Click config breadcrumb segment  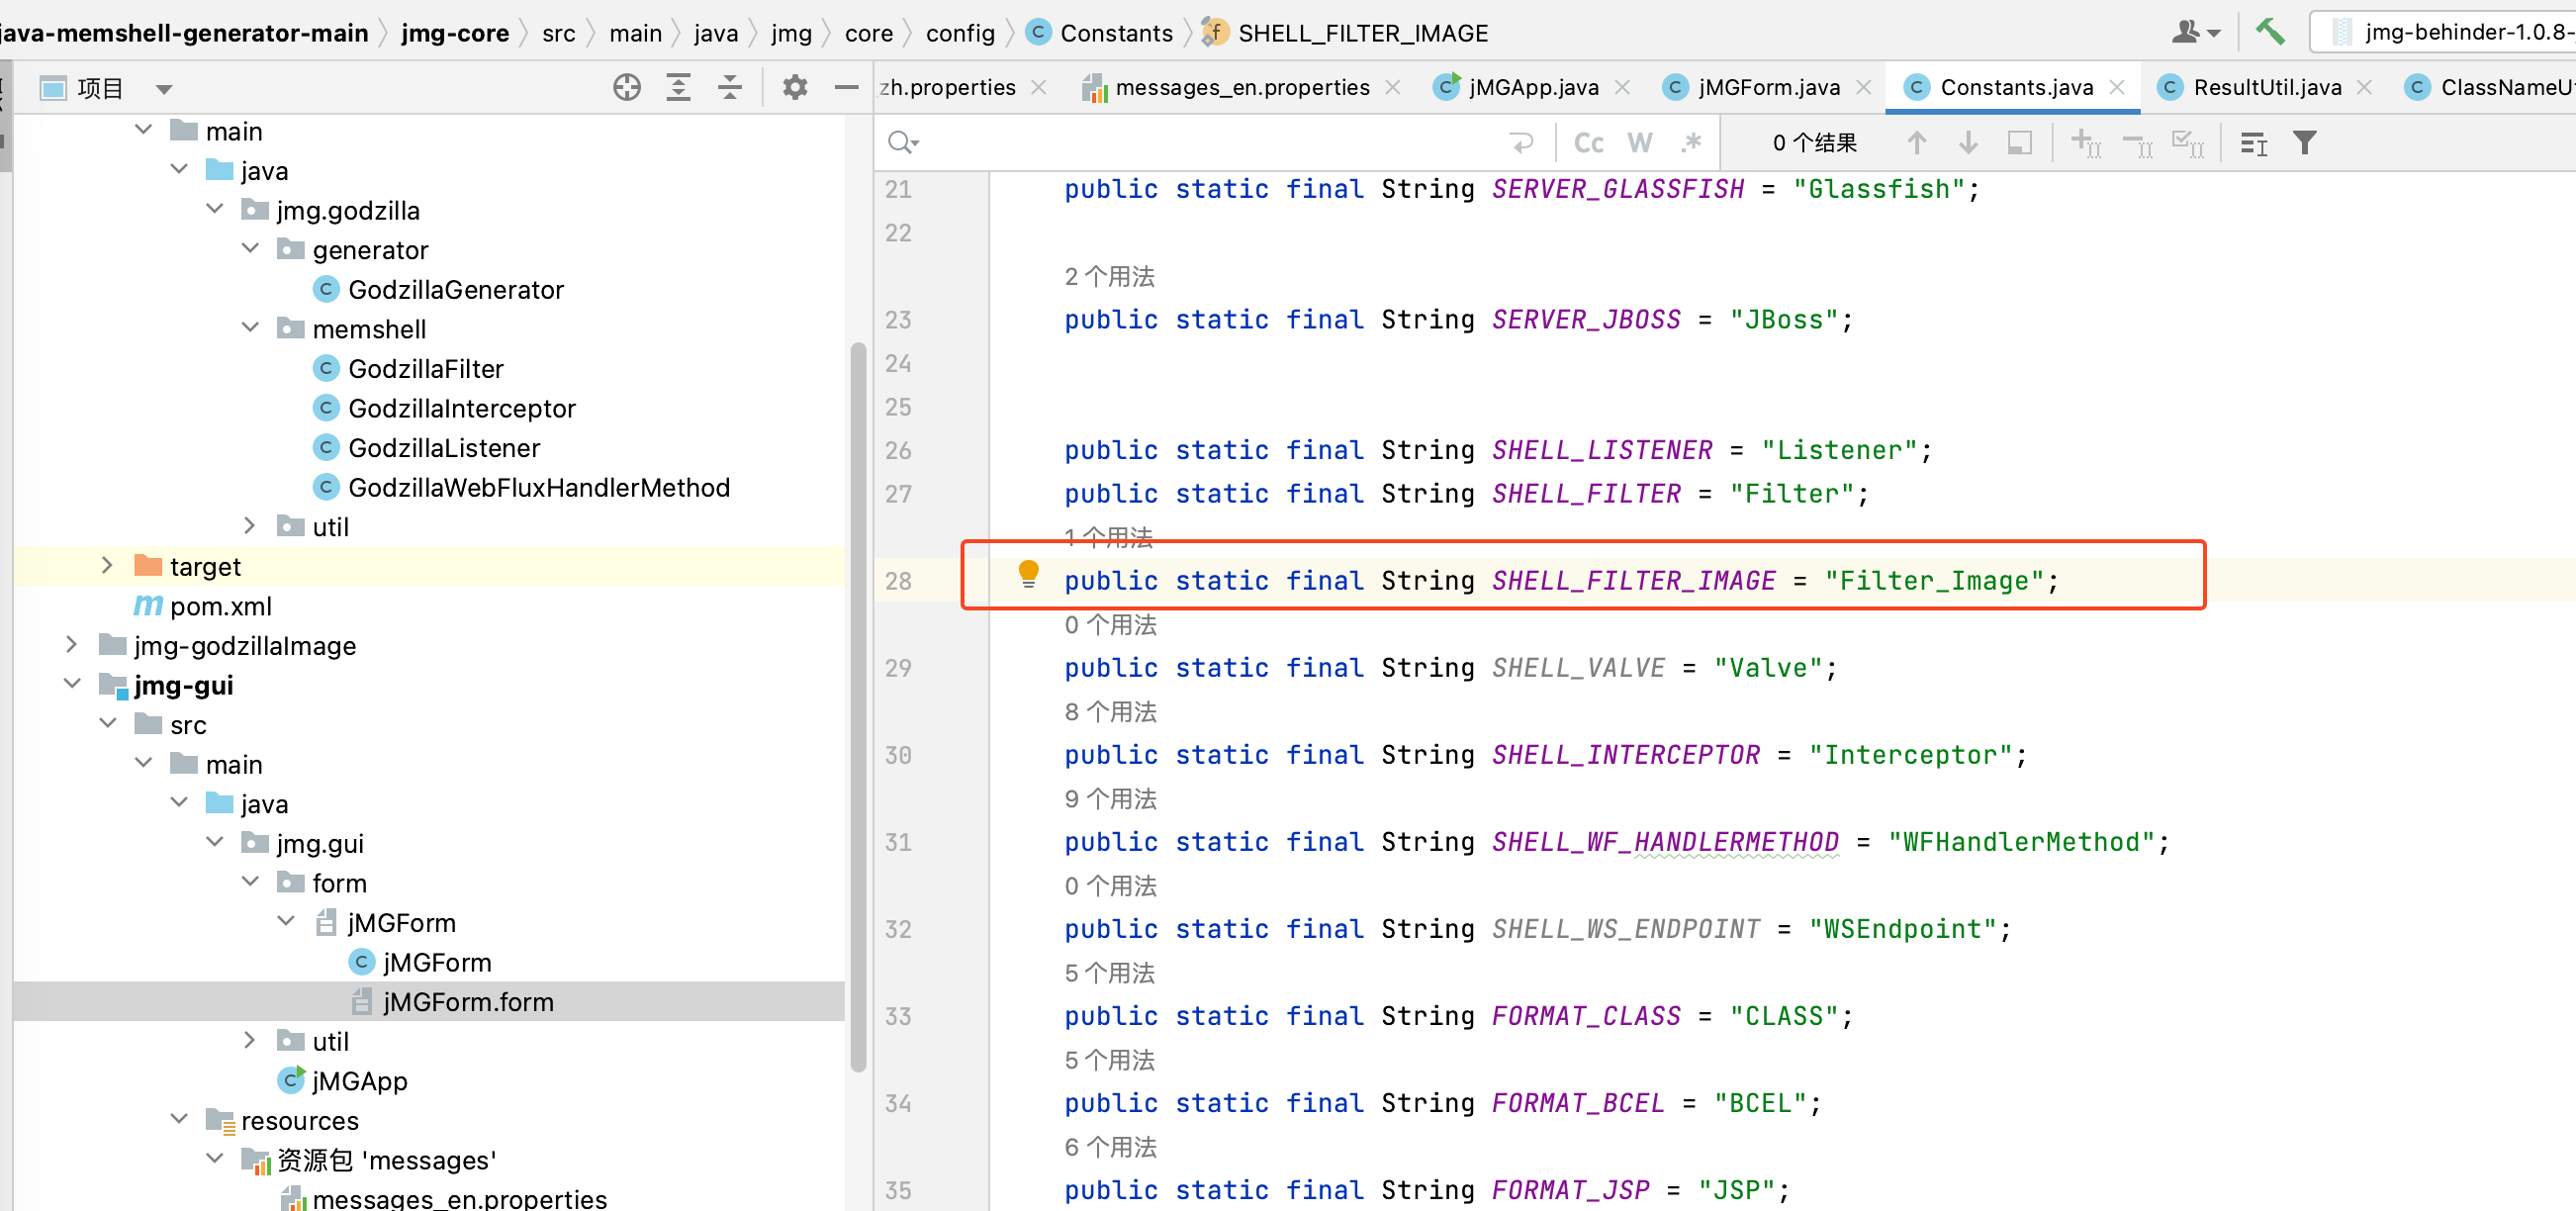tap(960, 33)
